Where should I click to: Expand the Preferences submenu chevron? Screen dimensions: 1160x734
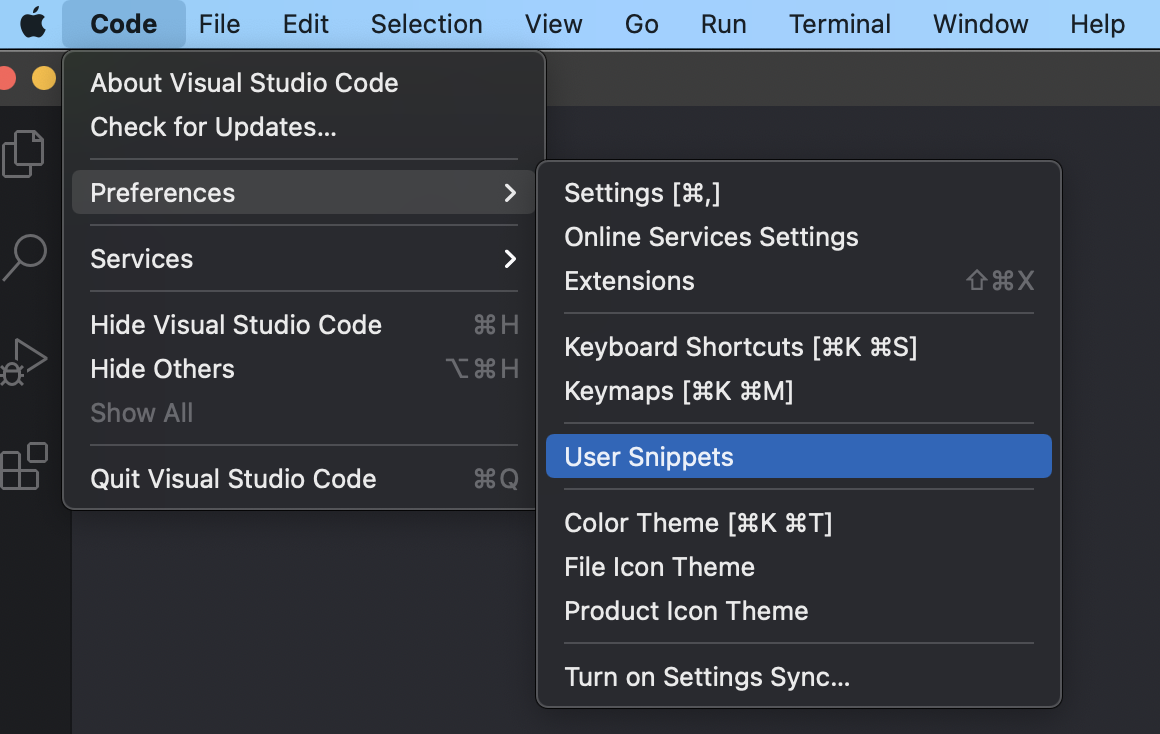click(x=510, y=193)
